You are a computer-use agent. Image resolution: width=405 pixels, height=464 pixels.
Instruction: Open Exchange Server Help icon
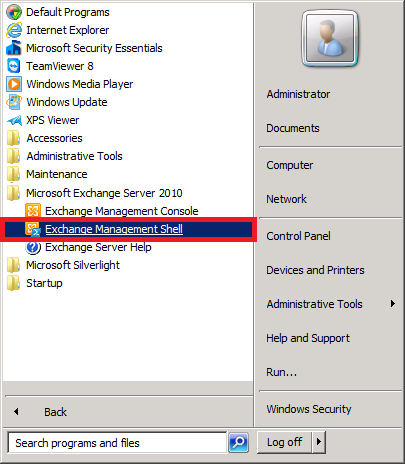click(x=33, y=247)
